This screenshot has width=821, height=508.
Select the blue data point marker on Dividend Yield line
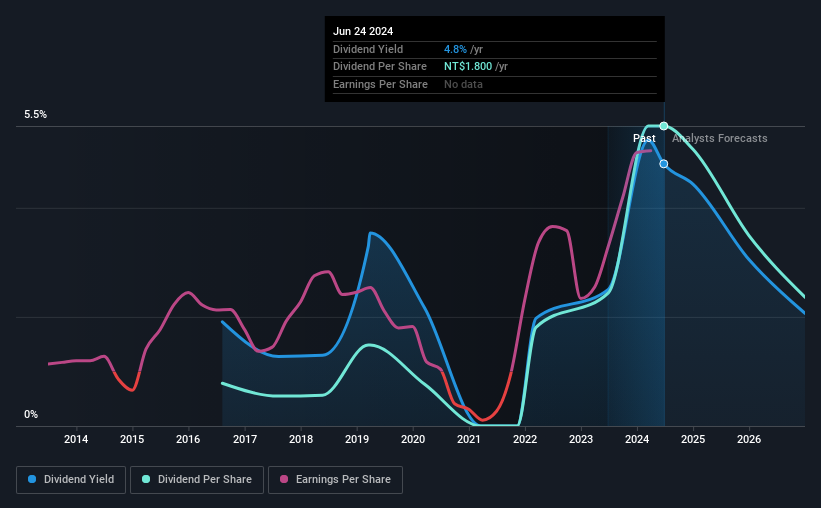[x=663, y=164]
